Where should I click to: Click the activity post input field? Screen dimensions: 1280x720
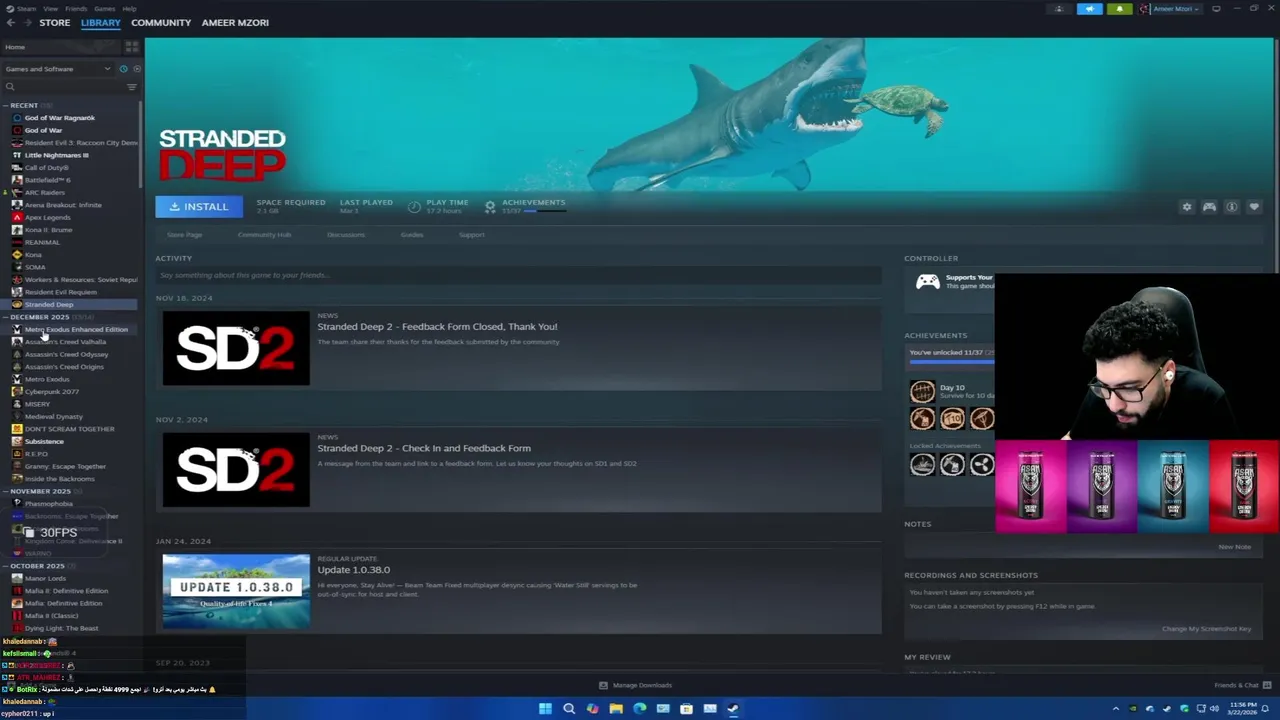518,275
